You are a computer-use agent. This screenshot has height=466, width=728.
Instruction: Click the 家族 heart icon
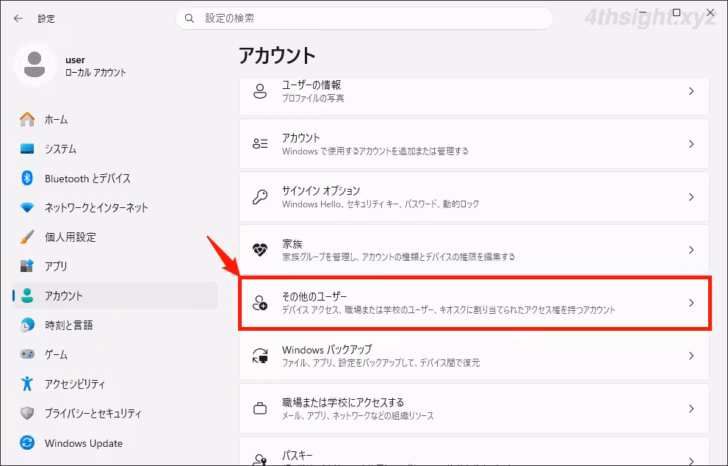[260, 250]
